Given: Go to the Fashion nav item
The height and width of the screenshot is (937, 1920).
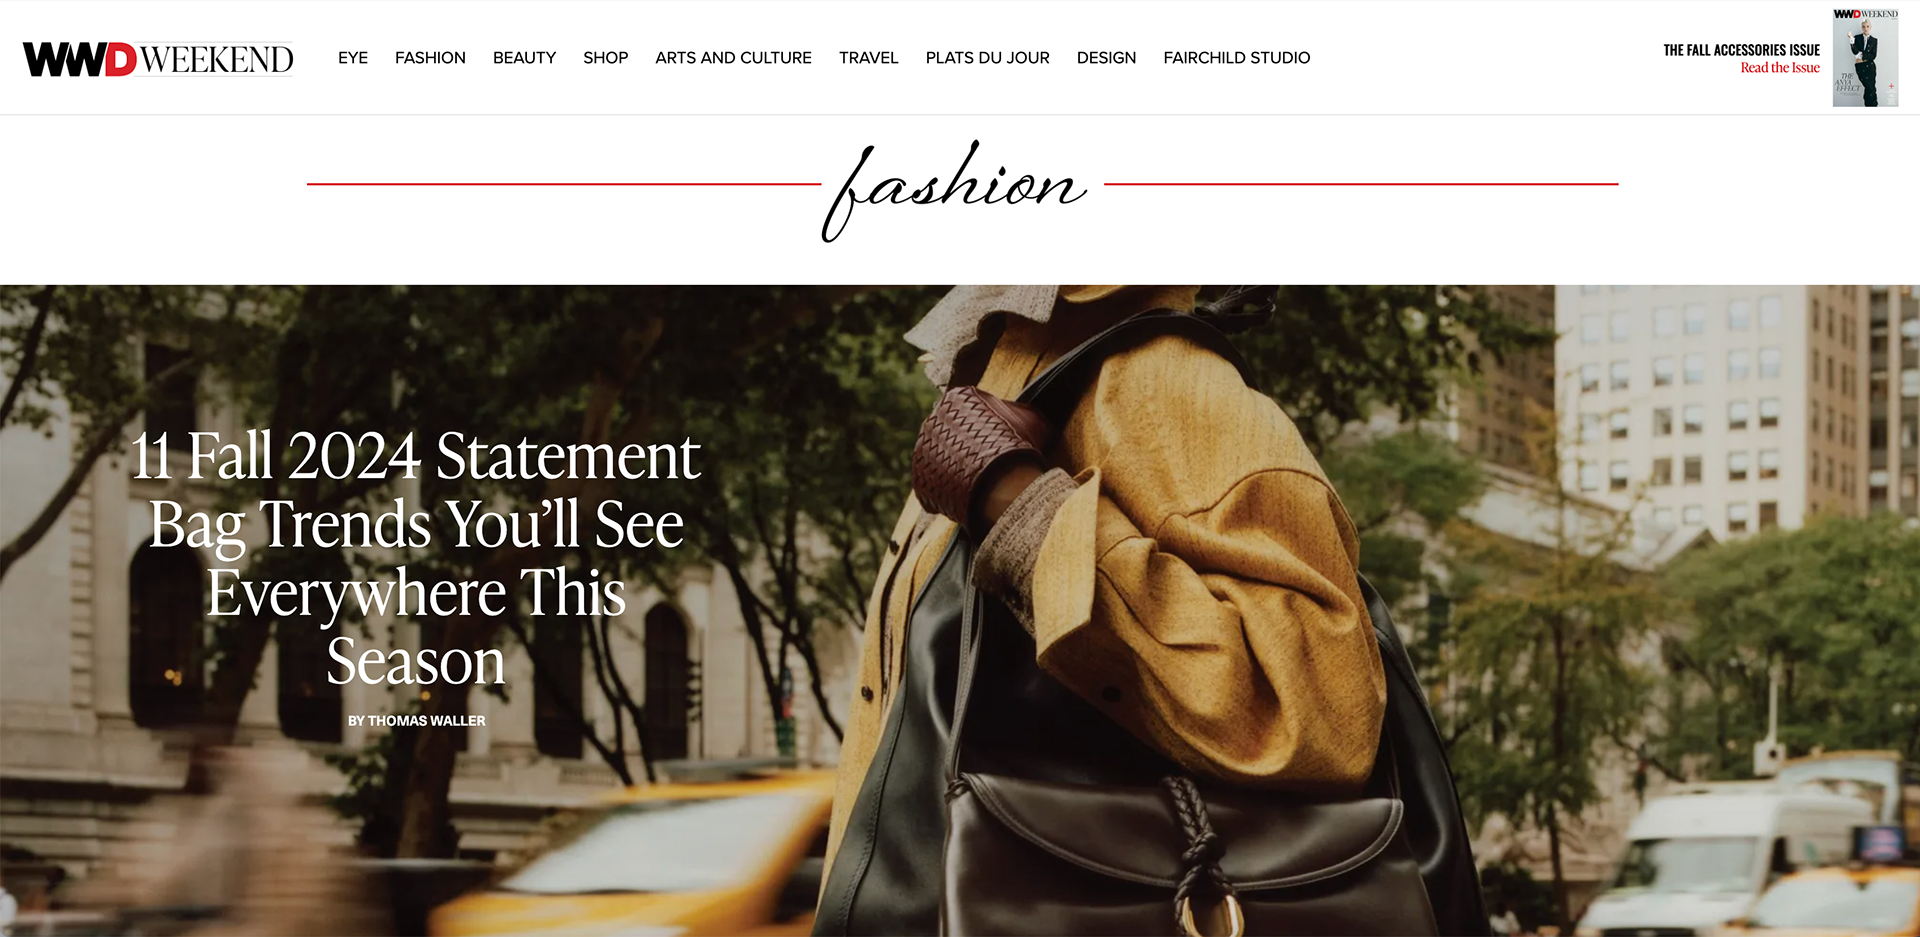Looking at the screenshot, I should click(430, 58).
